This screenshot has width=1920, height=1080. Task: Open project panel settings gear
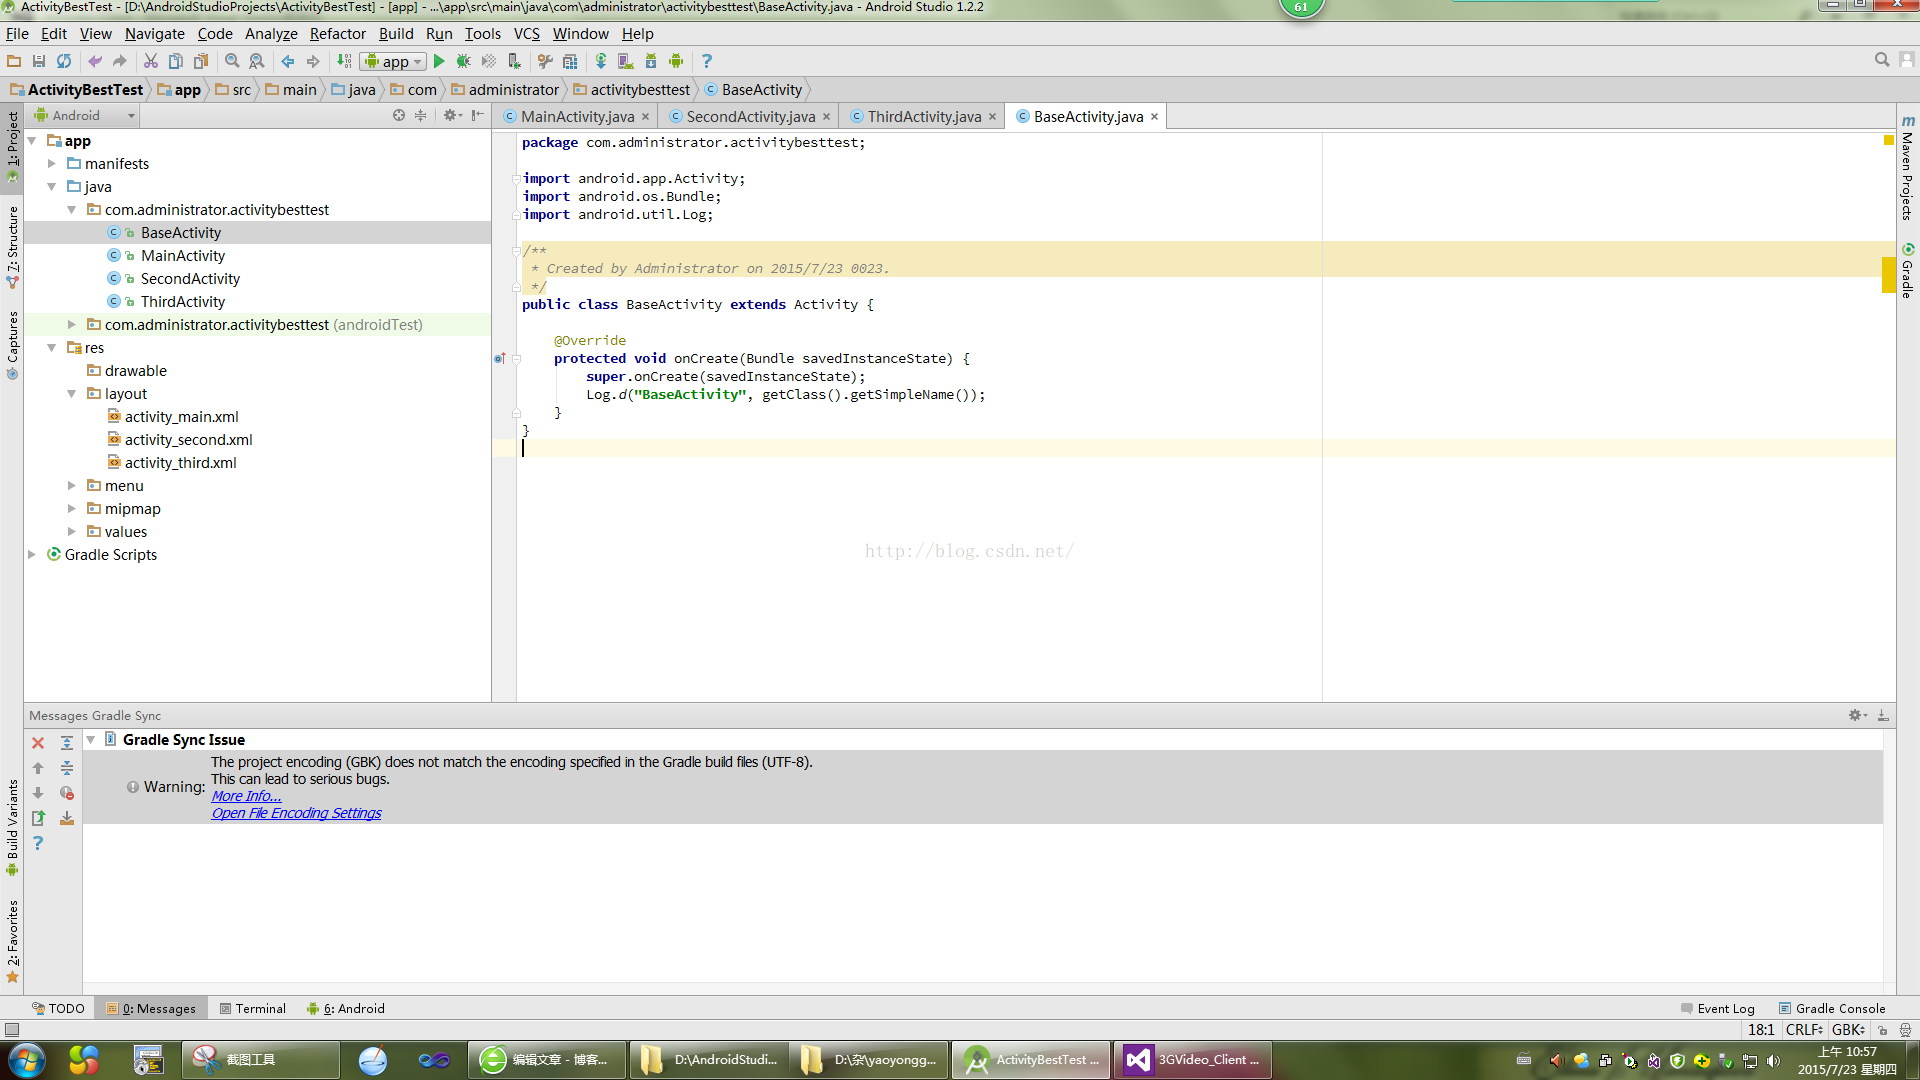click(452, 116)
